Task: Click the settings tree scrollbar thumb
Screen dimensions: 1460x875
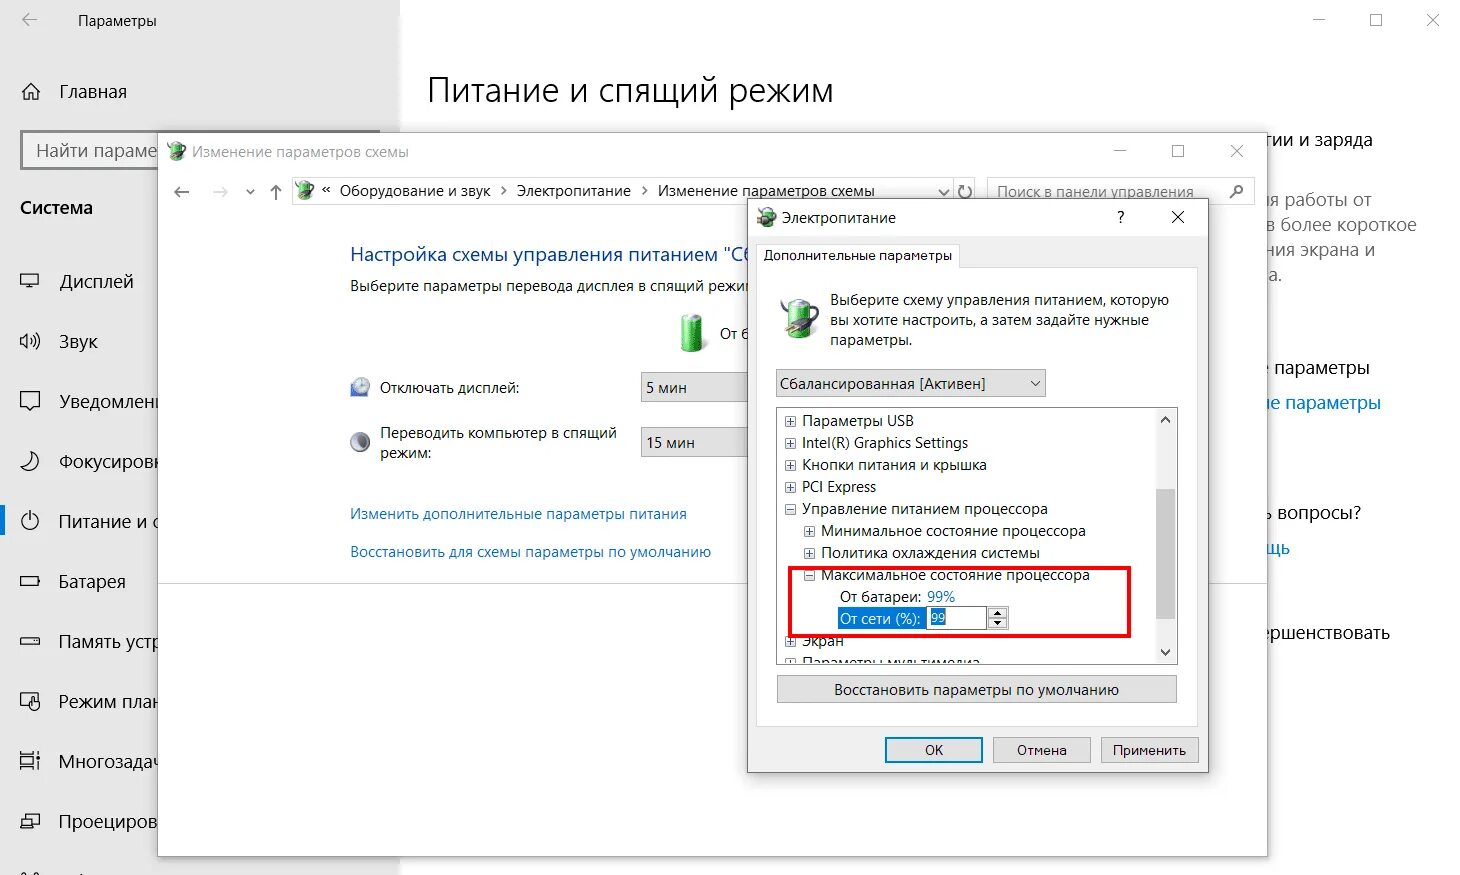Action: 1165,554
